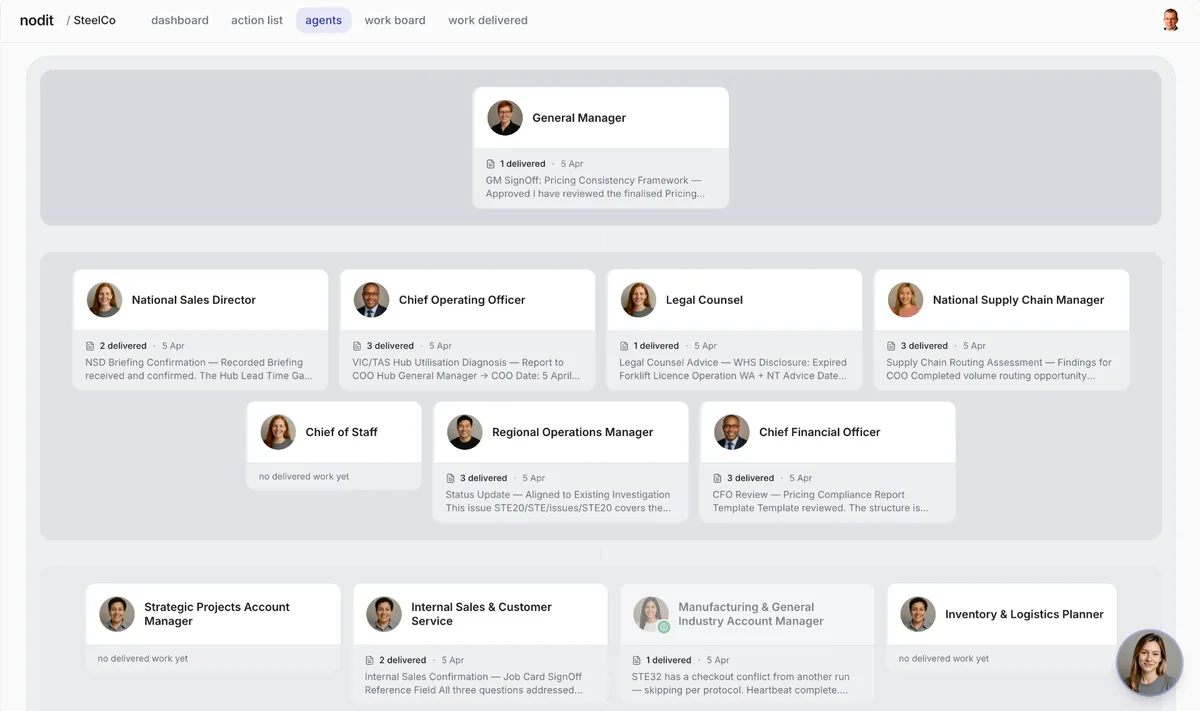Click the document icon on Legal Counsel card
This screenshot has width=1200, height=711.
(x=624, y=346)
